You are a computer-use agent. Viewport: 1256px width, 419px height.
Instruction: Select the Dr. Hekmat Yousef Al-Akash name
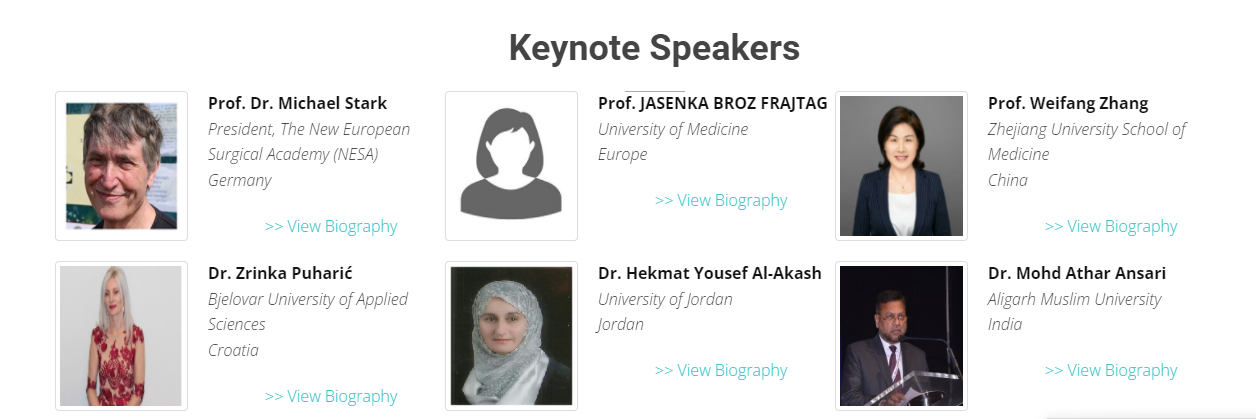click(709, 273)
